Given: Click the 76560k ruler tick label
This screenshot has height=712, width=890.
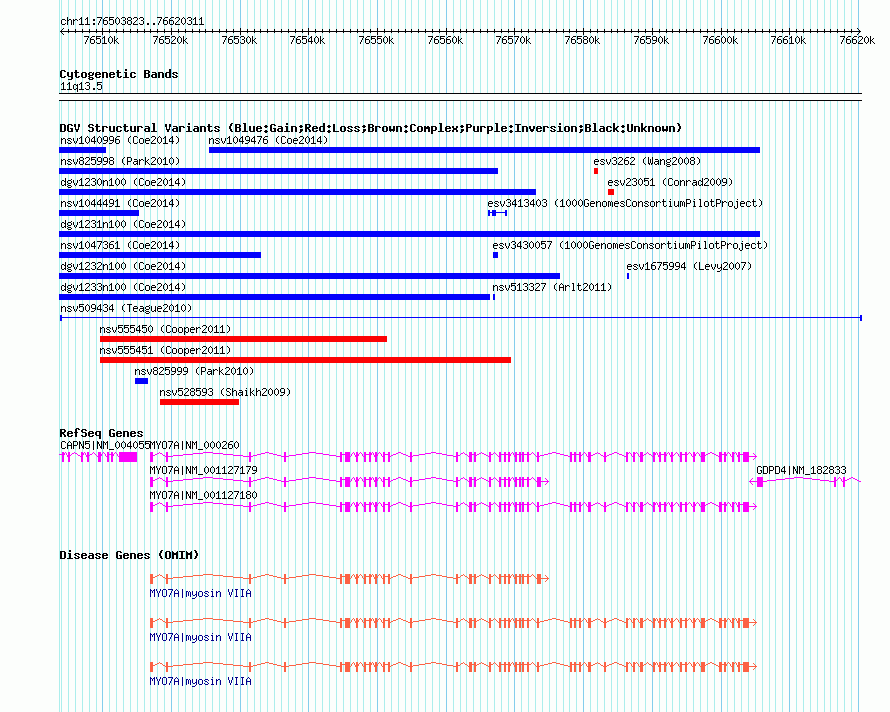Looking at the screenshot, I should (445, 40).
